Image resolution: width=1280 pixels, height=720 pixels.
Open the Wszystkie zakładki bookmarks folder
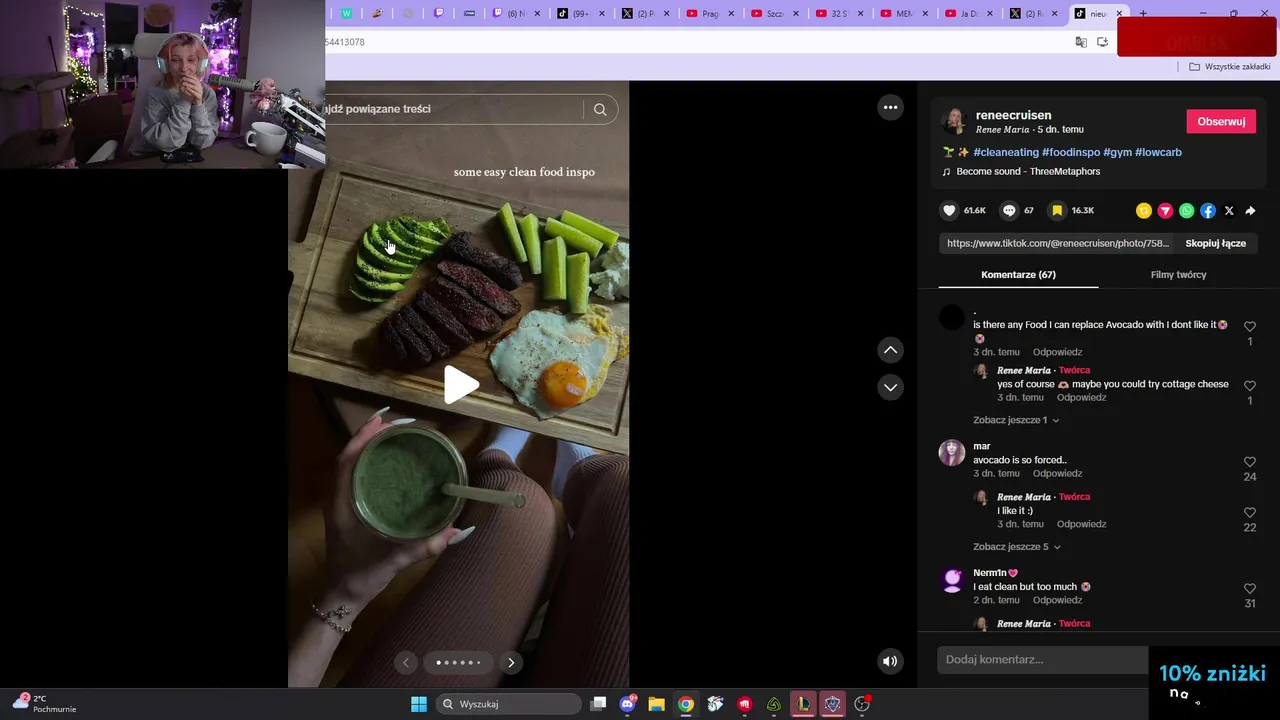coord(1229,67)
